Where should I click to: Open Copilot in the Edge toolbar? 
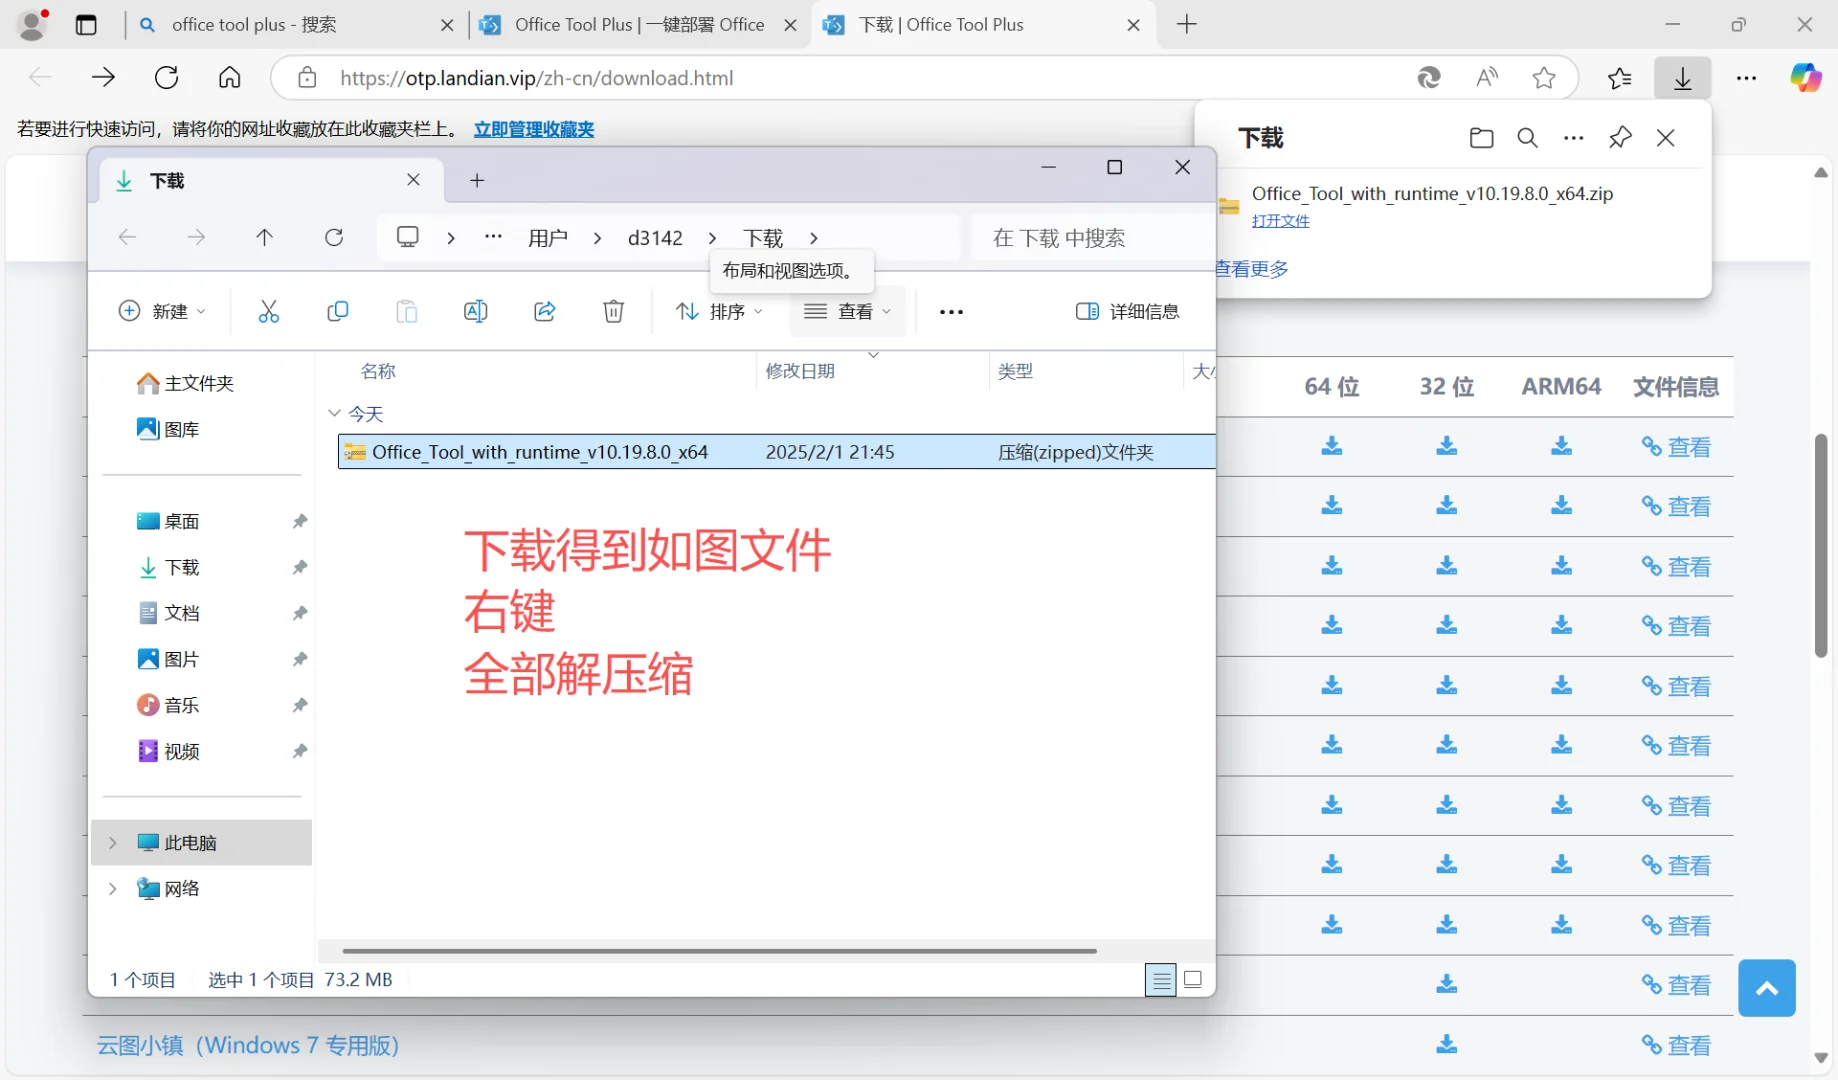(1806, 77)
